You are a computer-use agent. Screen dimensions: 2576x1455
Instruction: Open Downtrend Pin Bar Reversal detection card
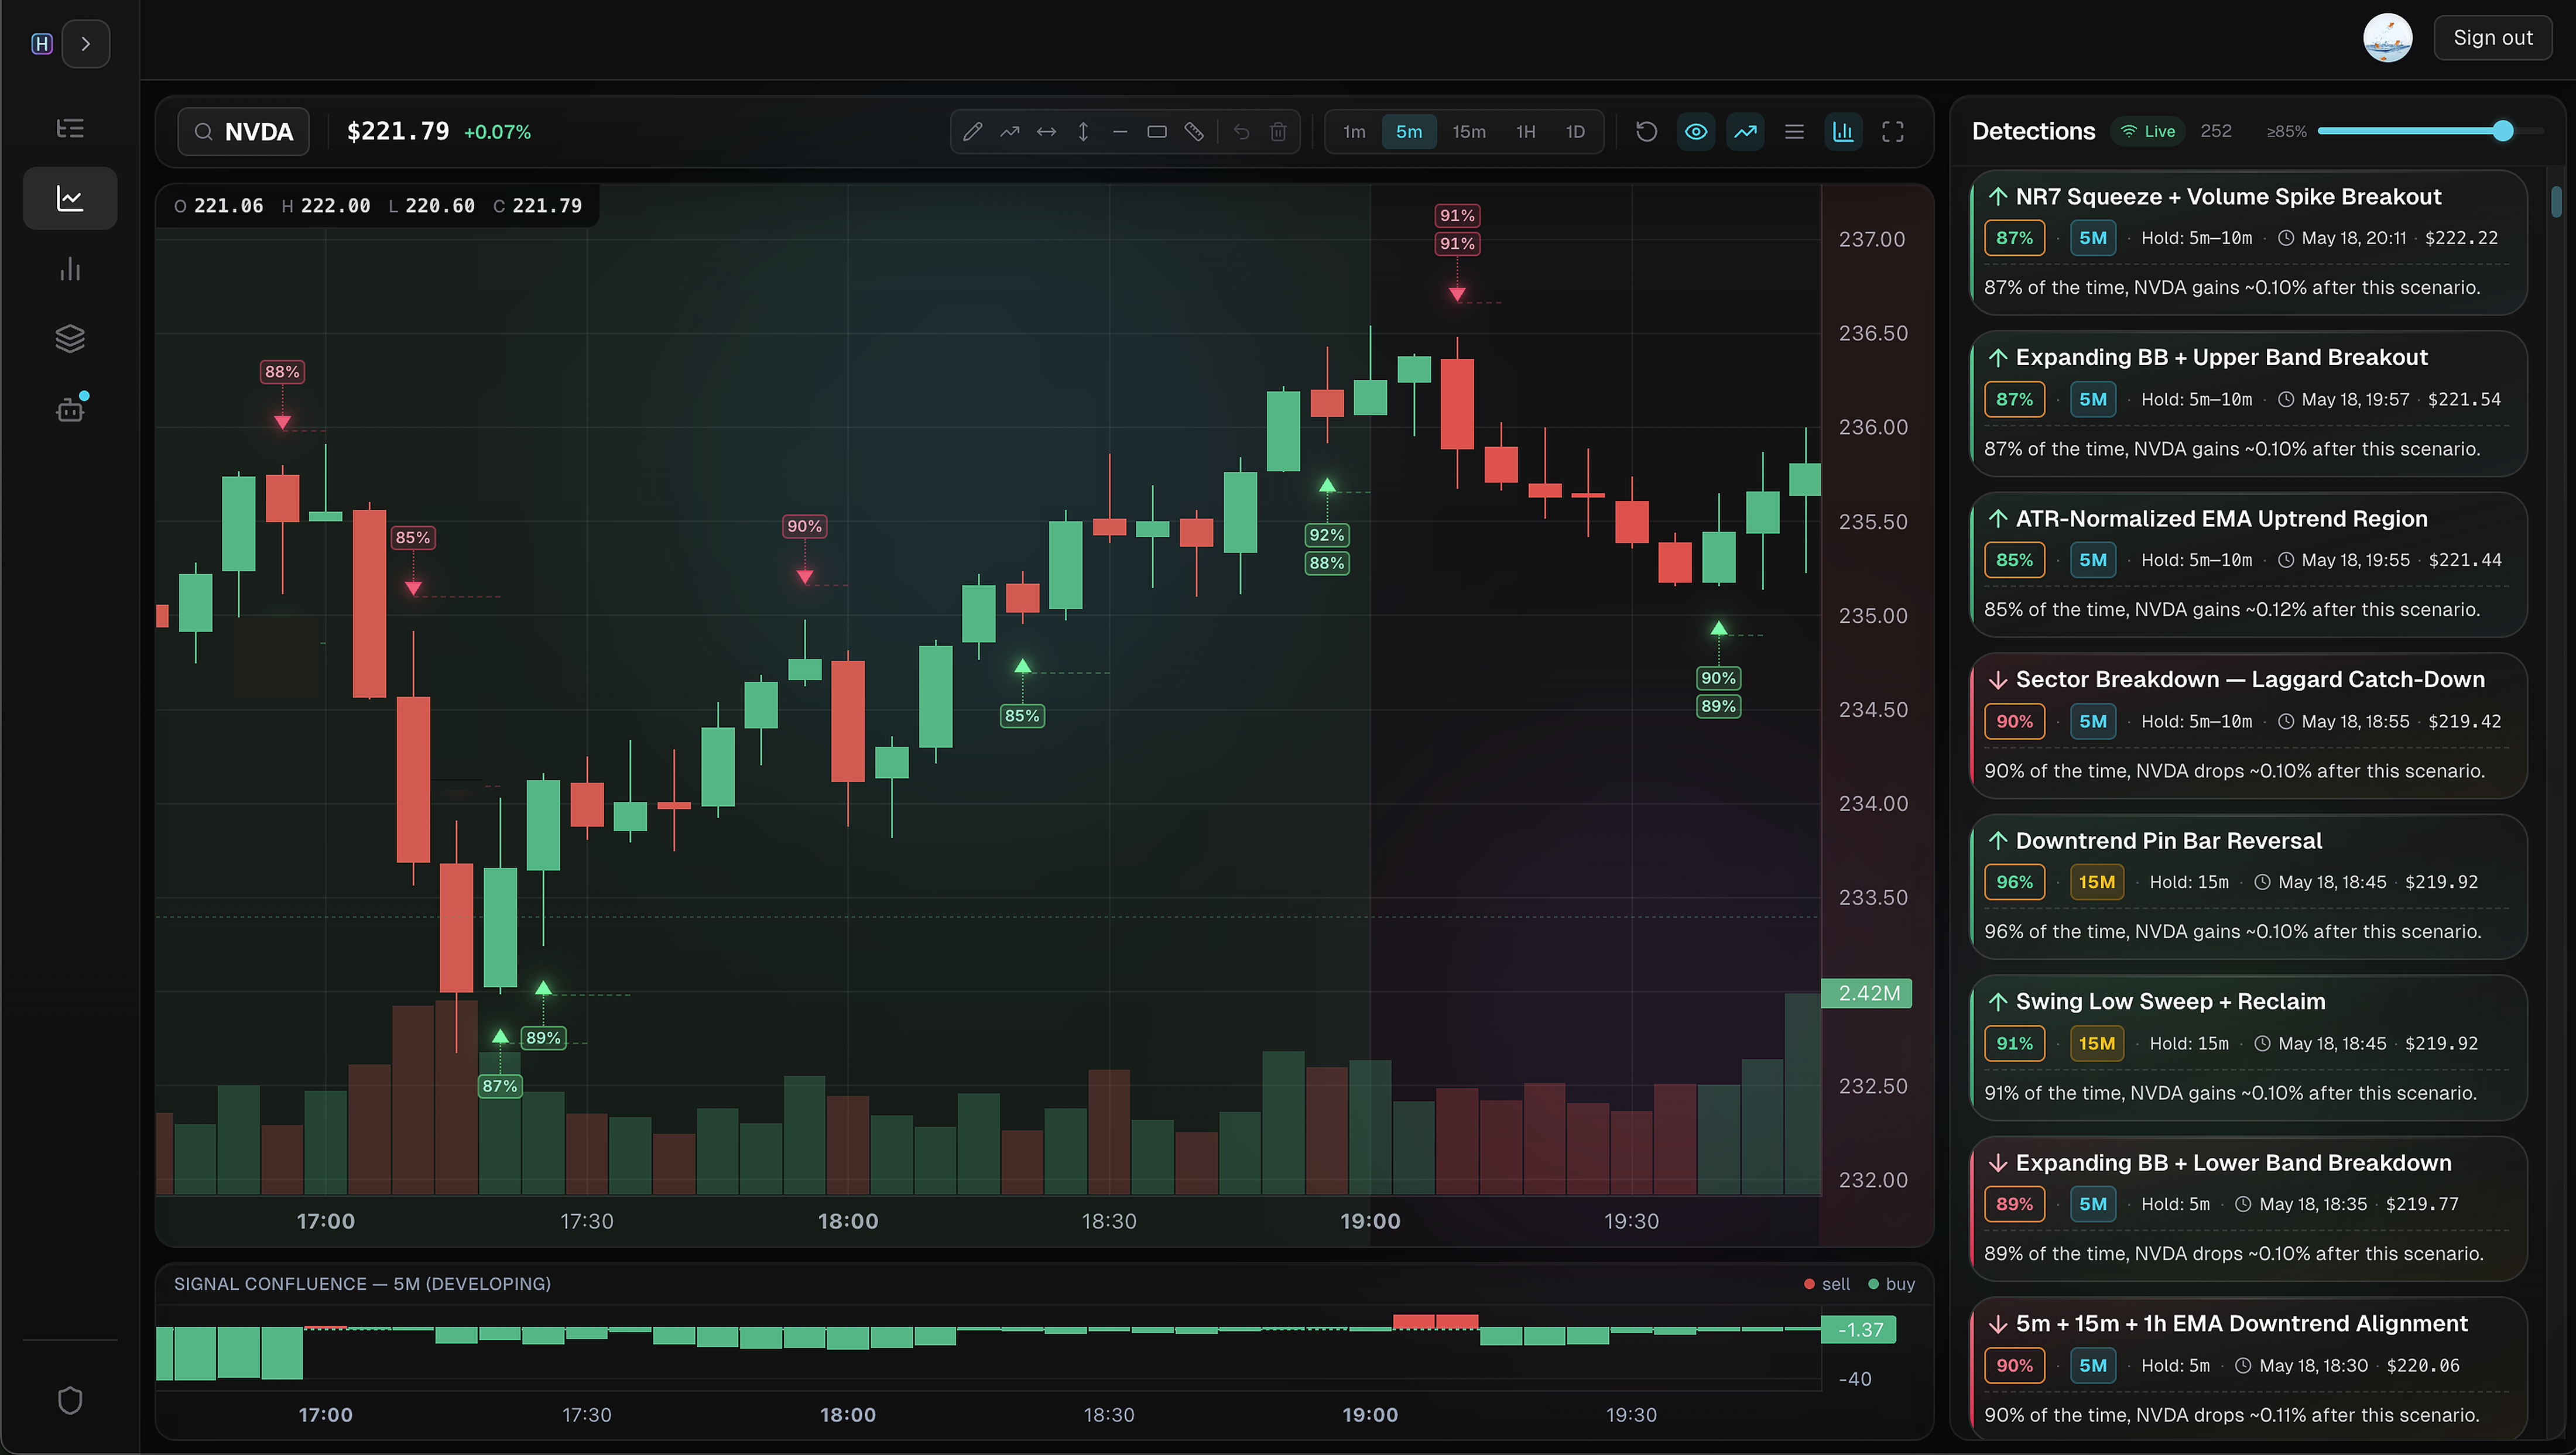(x=2248, y=887)
